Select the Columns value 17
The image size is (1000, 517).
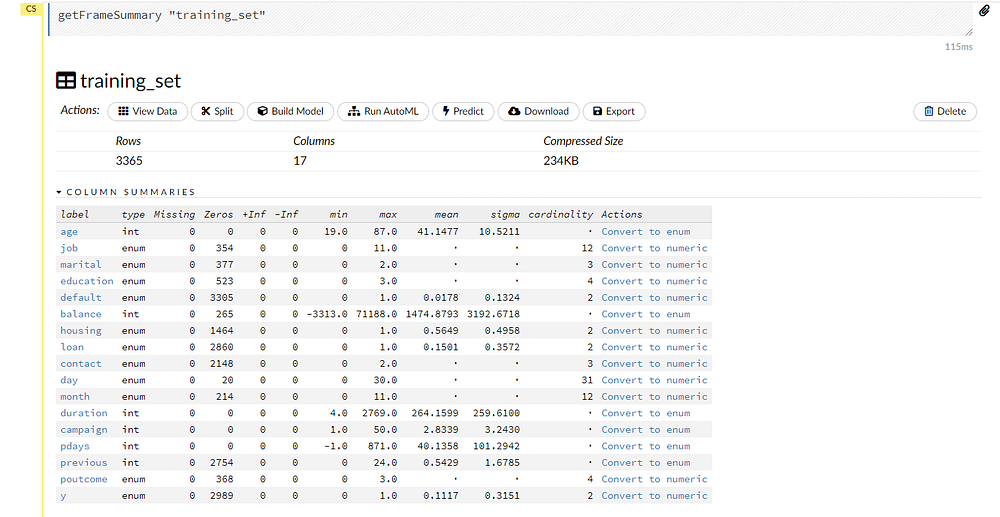pyautogui.click(x=300, y=161)
